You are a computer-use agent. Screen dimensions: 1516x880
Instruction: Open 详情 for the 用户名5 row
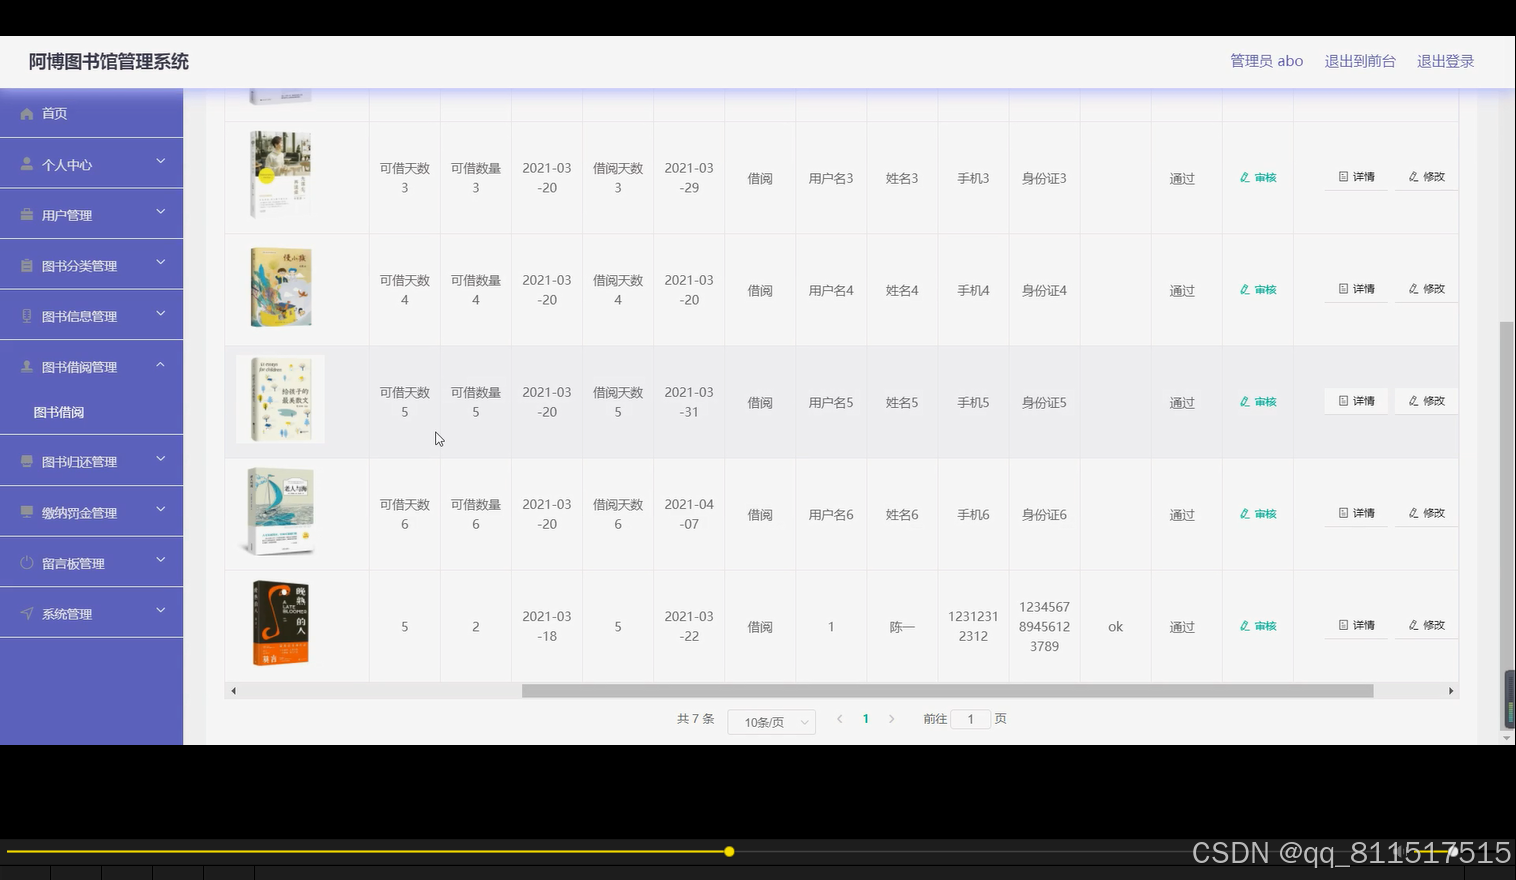[1356, 401]
